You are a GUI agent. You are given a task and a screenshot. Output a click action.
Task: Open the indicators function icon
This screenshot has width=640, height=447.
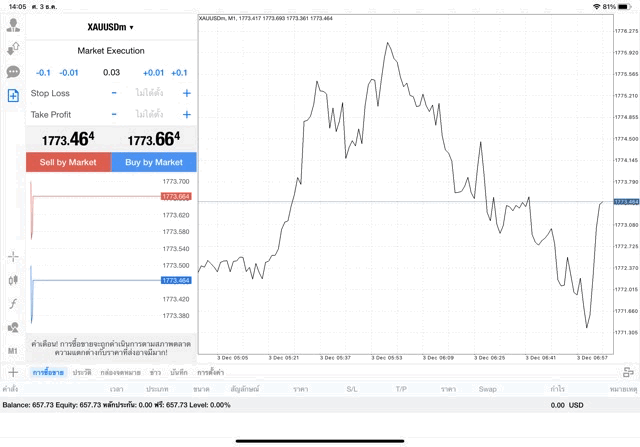[13, 304]
